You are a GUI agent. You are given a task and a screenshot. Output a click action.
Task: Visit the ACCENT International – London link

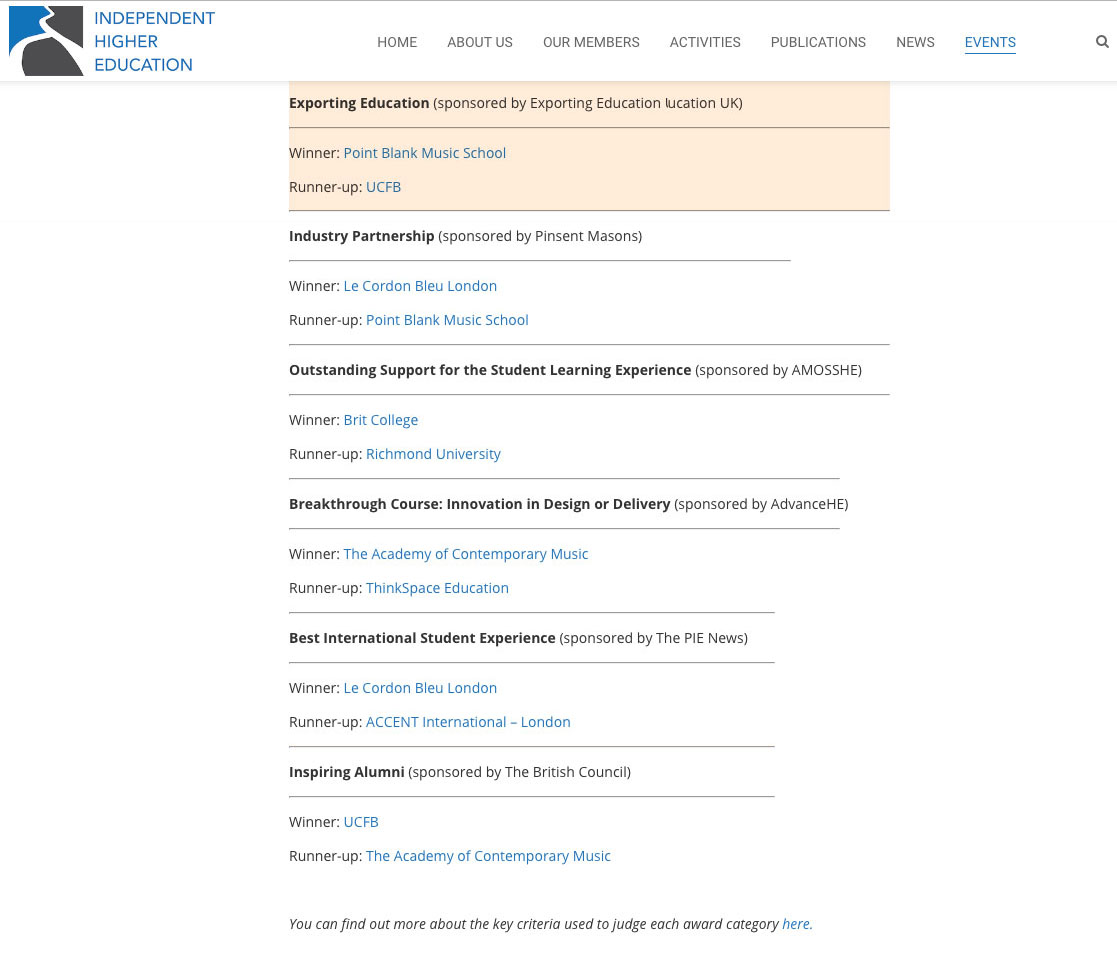[x=468, y=722]
